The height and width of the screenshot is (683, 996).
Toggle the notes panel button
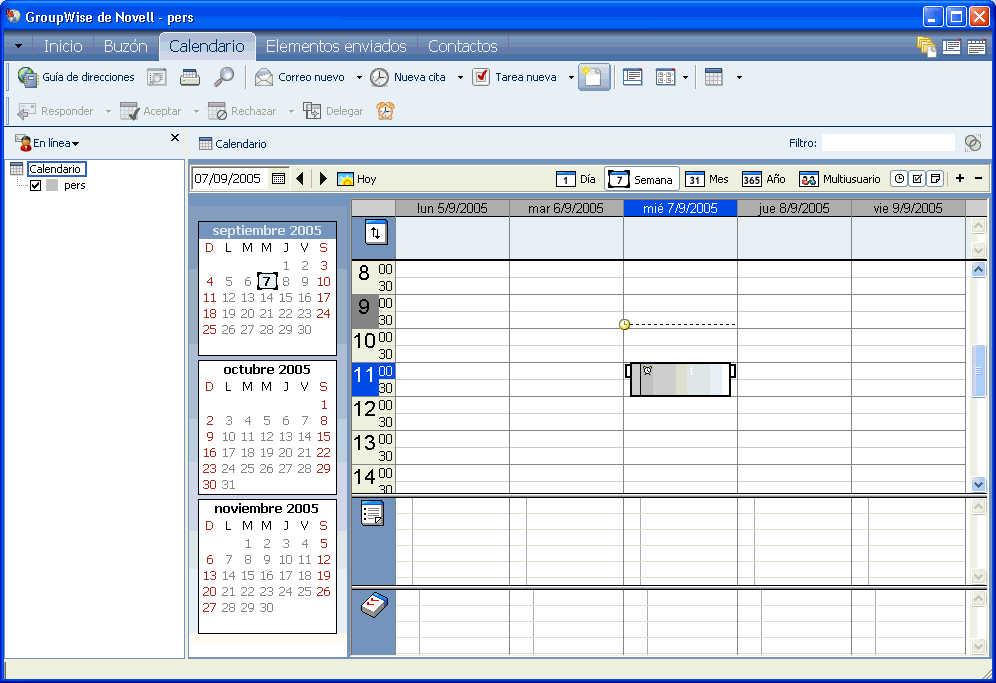click(935, 179)
